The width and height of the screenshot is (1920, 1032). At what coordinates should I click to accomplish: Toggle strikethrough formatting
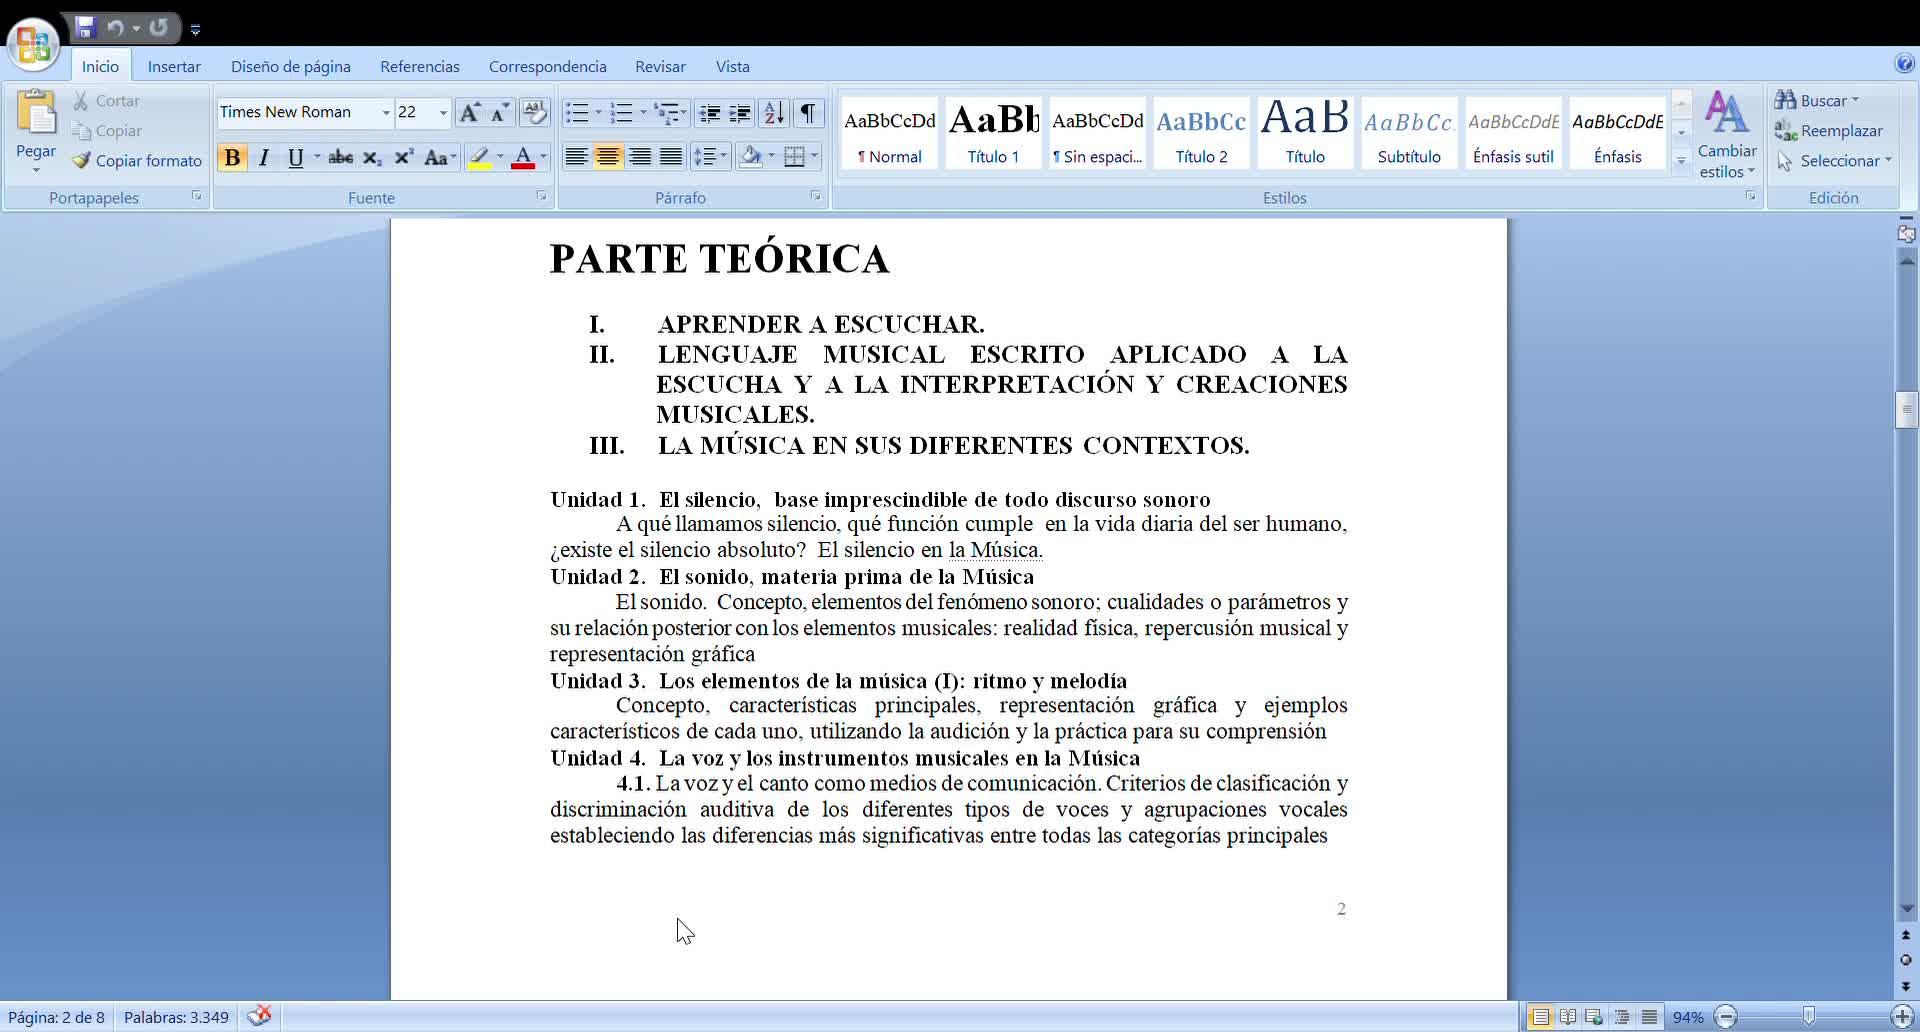point(340,158)
